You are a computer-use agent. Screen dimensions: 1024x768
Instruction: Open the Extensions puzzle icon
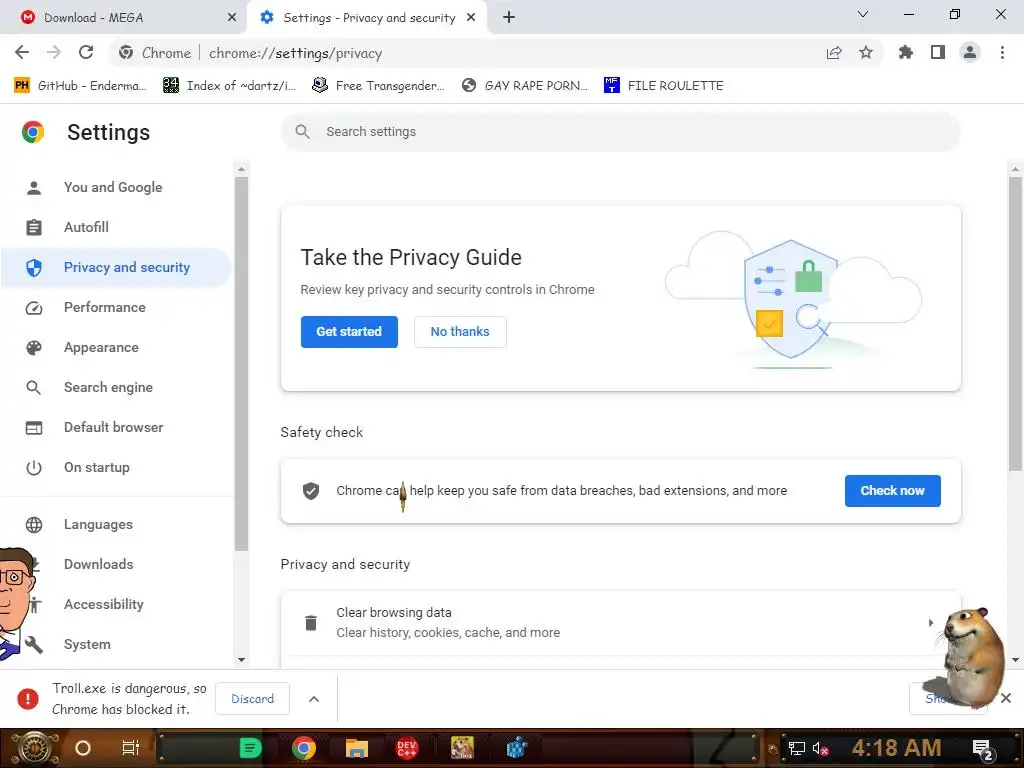906,53
